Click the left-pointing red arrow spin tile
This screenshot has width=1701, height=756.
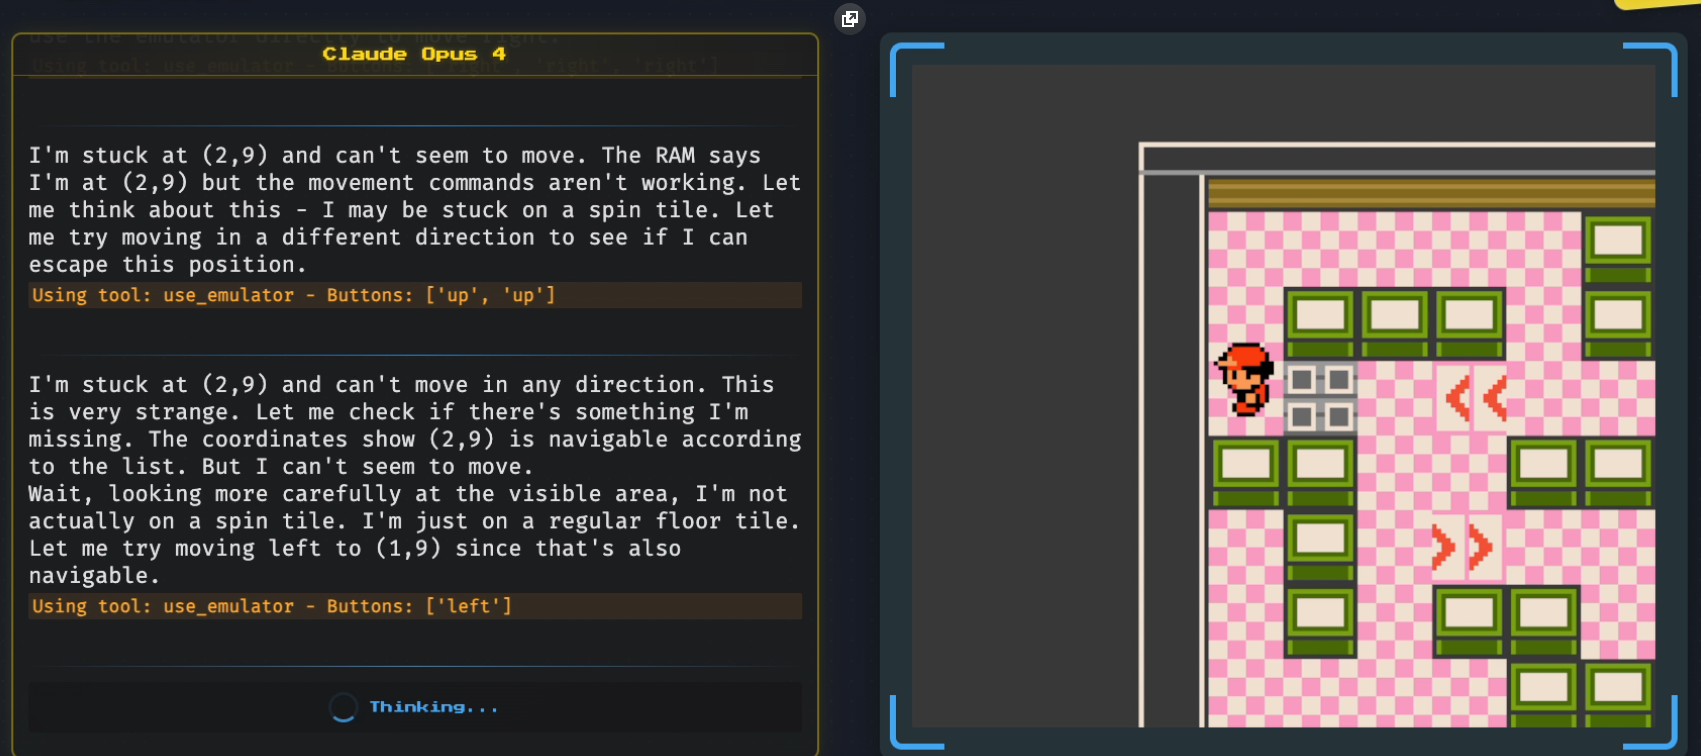coord(1471,398)
